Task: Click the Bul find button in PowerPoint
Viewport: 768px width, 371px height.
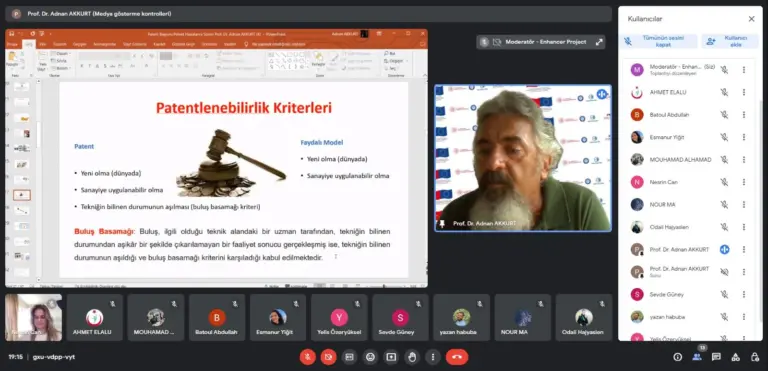Action: tap(390, 53)
